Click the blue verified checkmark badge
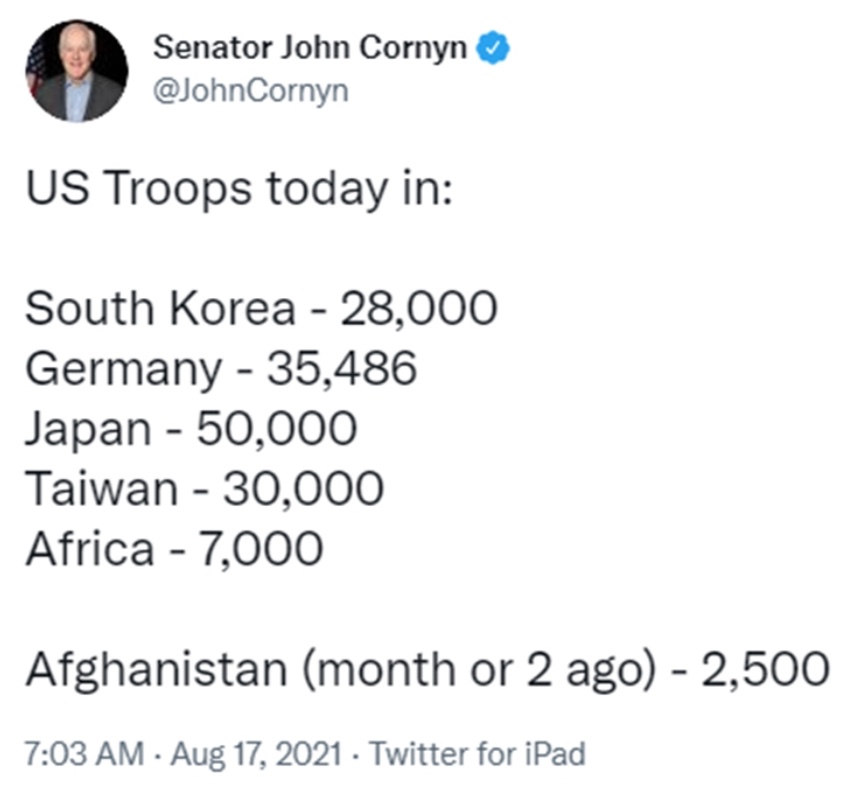The height and width of the screenshot is (804, 864). click(493, 48)
